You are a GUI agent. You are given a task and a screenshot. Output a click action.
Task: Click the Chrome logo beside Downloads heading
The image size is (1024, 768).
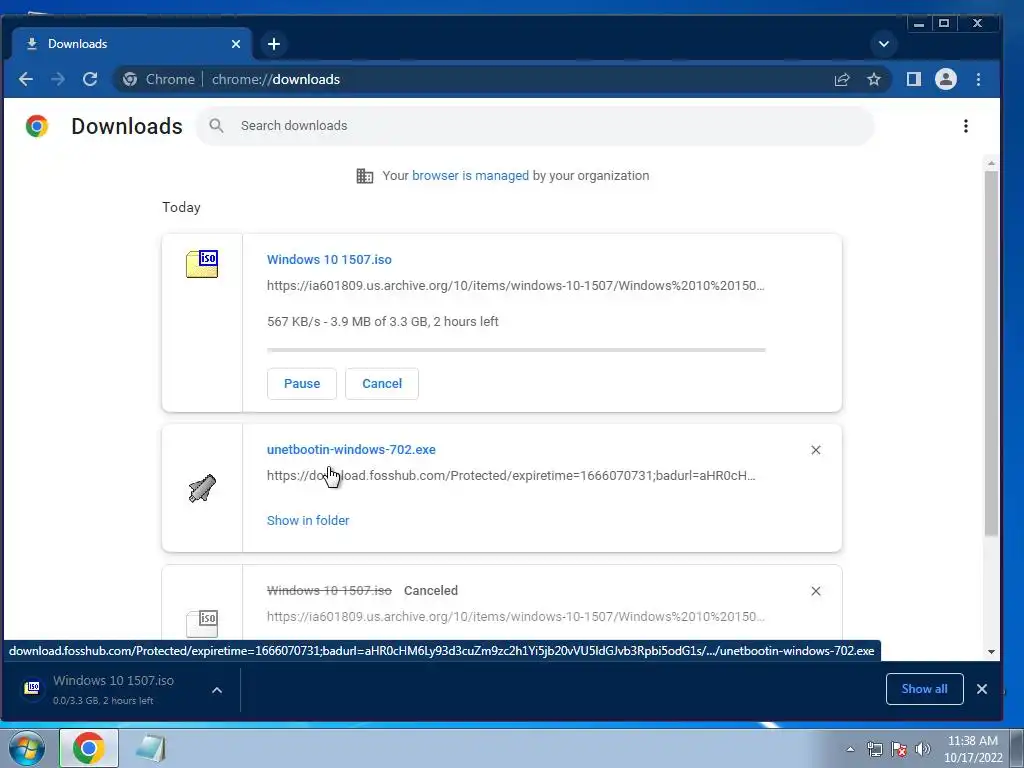pyautogui.click(x=37, y=125)
